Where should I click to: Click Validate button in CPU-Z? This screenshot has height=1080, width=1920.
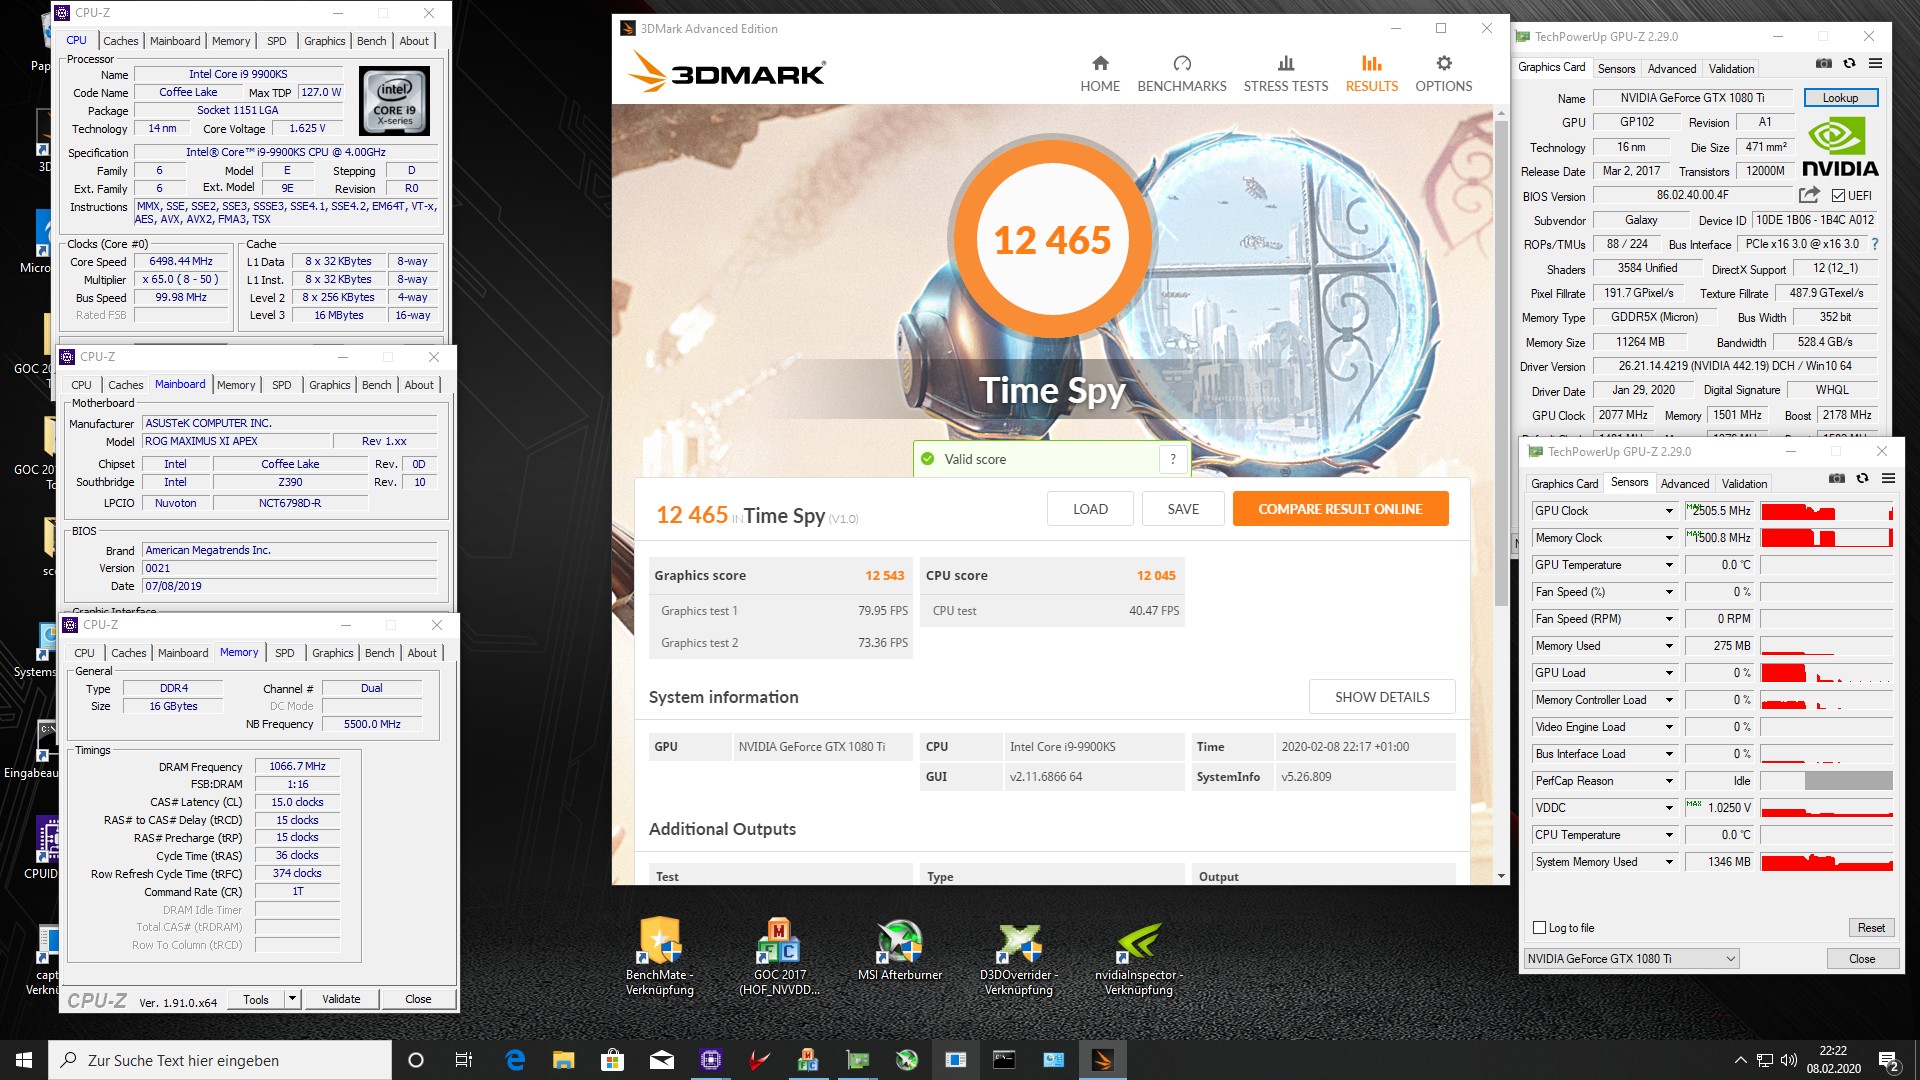pyautogui.click(x=341, y=999)
